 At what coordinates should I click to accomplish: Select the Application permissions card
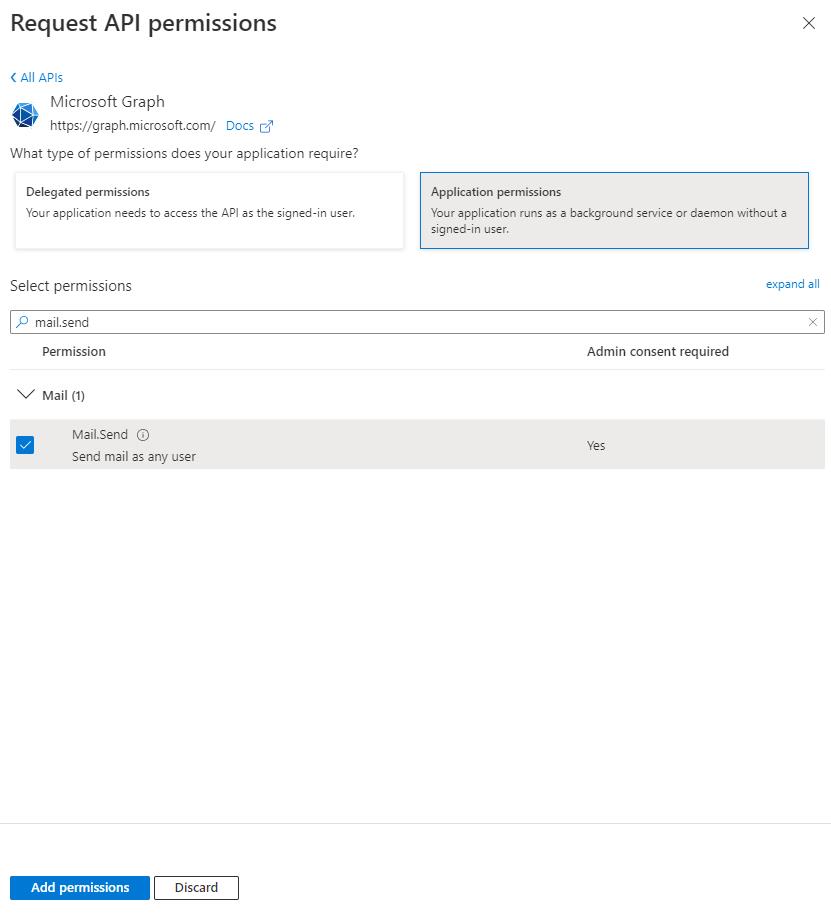[614, 211]
